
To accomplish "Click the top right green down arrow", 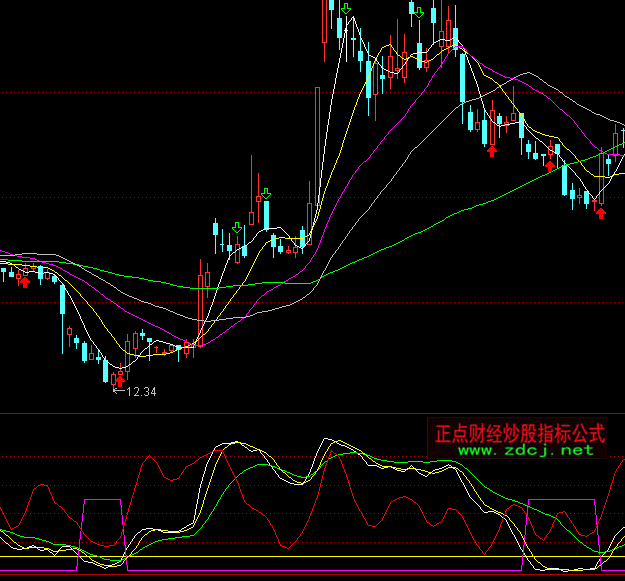I will [x=418, y=11].
